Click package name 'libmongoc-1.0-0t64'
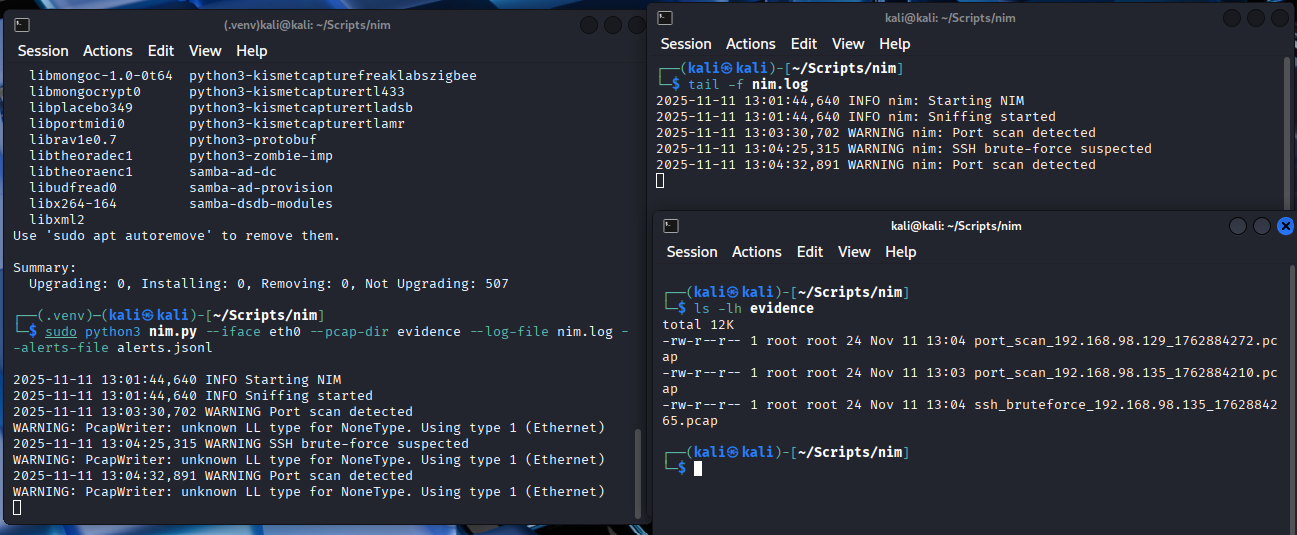This screenshot has width=1297, height=535. coord(101,75)
